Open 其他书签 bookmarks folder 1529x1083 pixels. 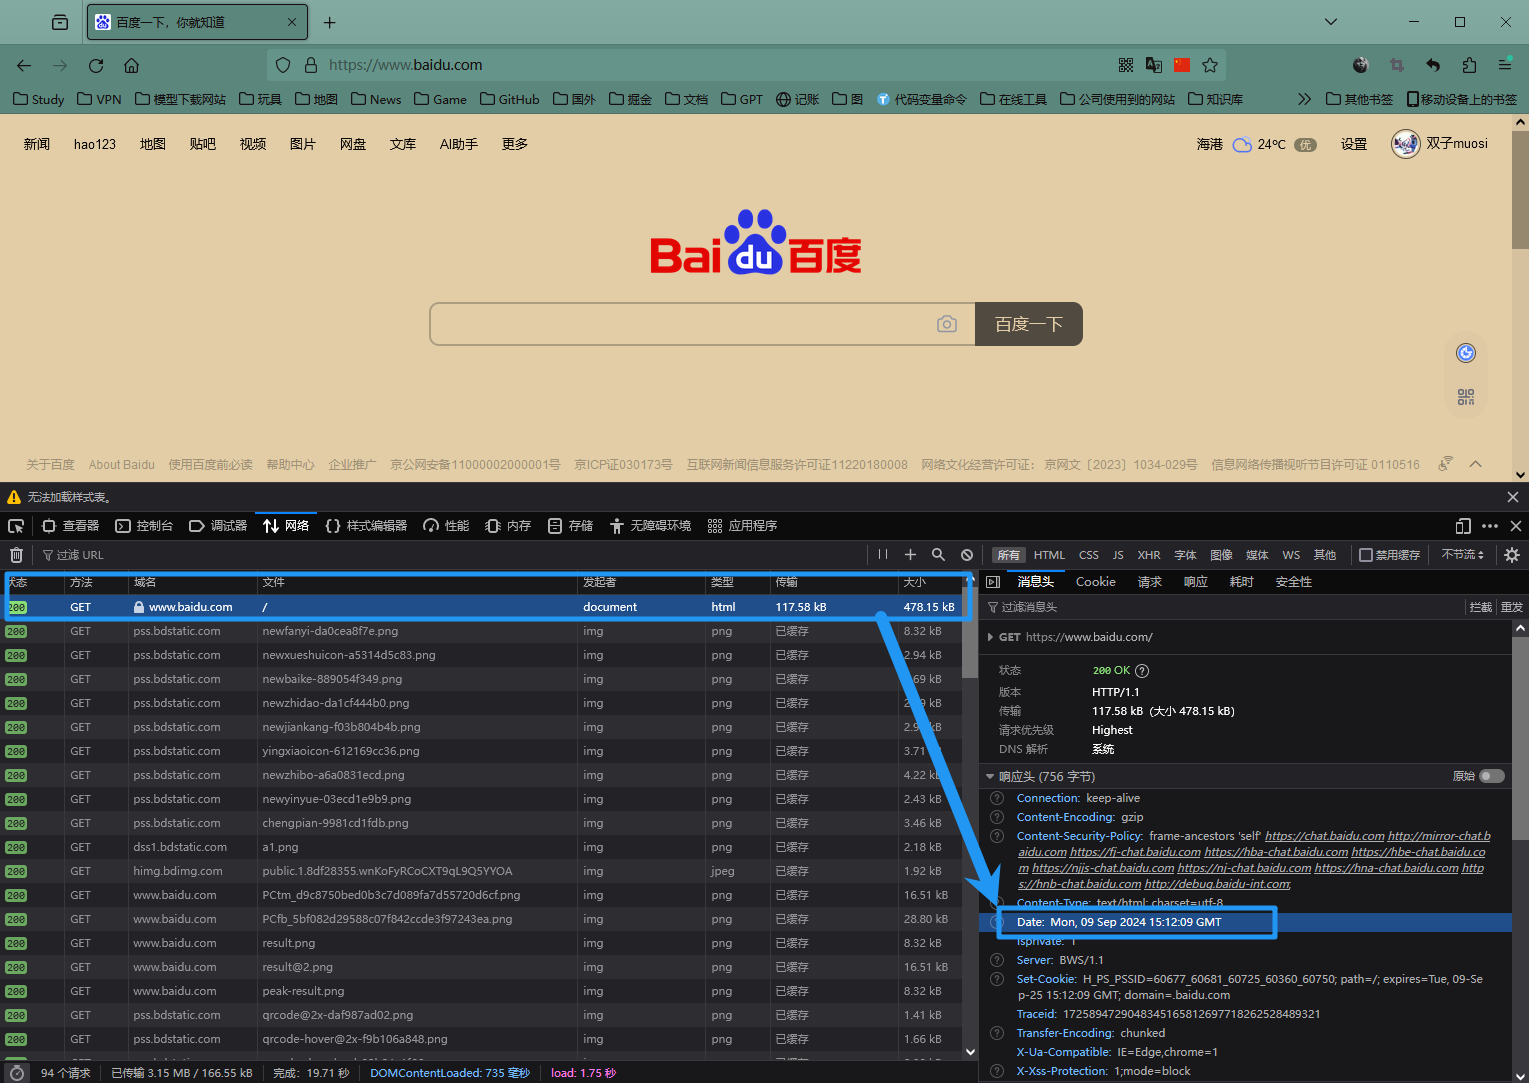(x=1359, y=99)
